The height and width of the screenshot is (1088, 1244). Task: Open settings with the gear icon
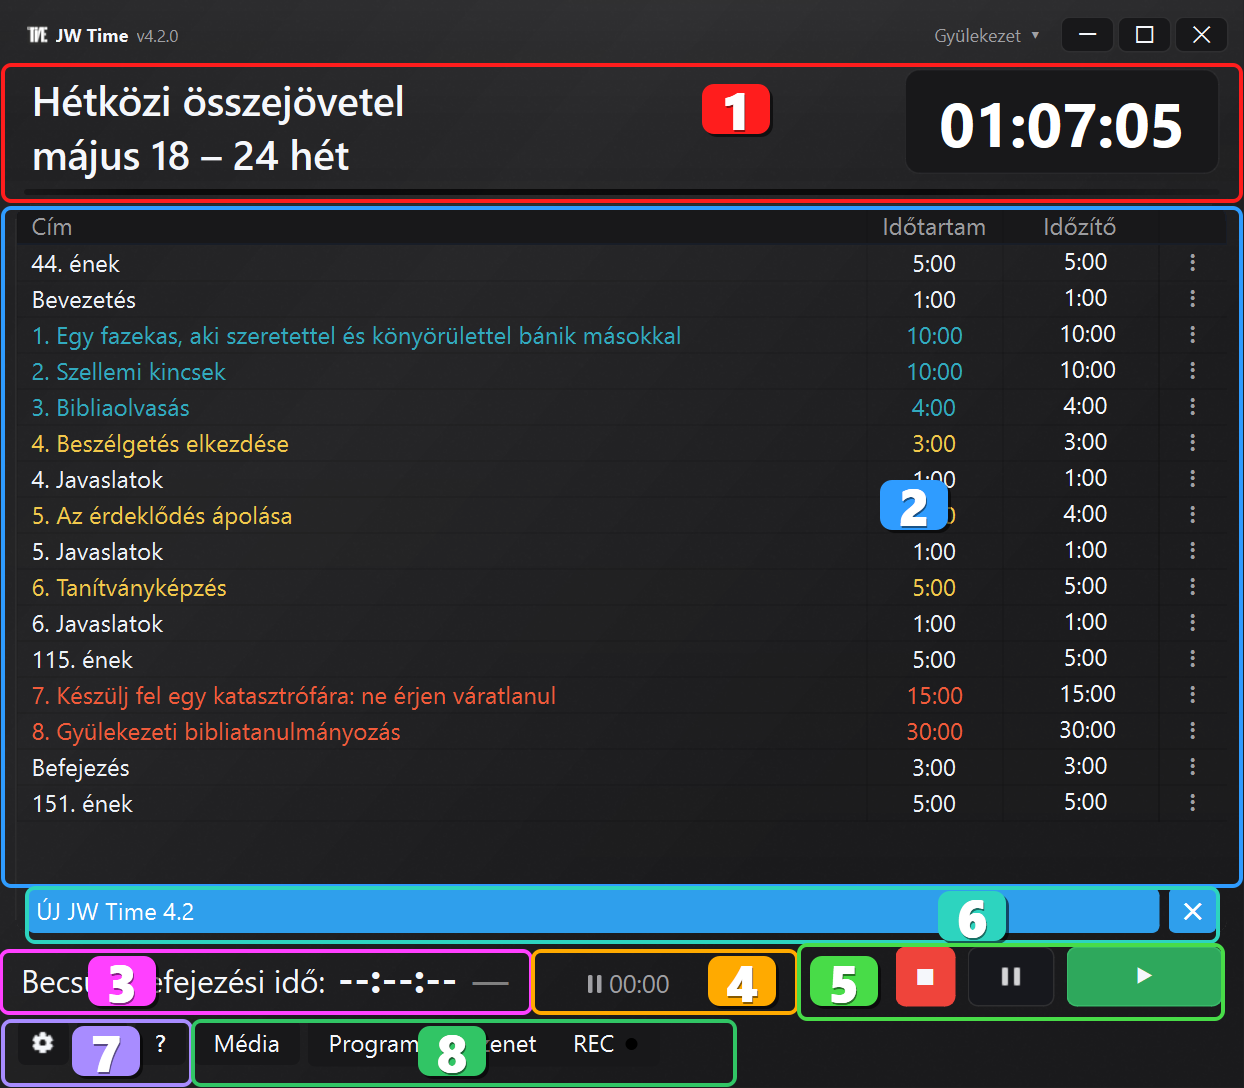42,1043
